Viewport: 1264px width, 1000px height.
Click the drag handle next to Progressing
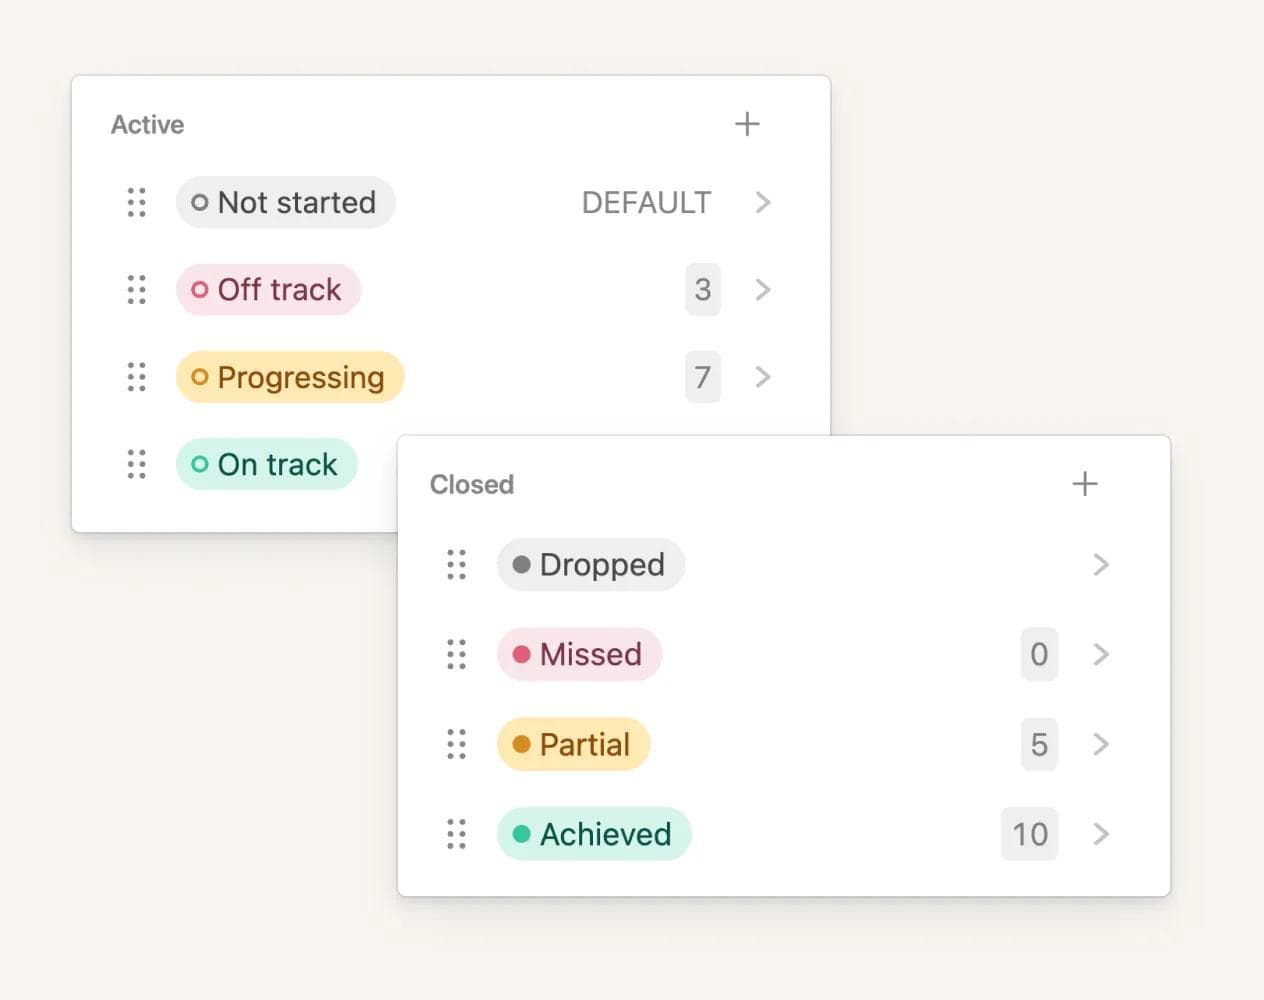pyautogui.click(x=137, y=377)
